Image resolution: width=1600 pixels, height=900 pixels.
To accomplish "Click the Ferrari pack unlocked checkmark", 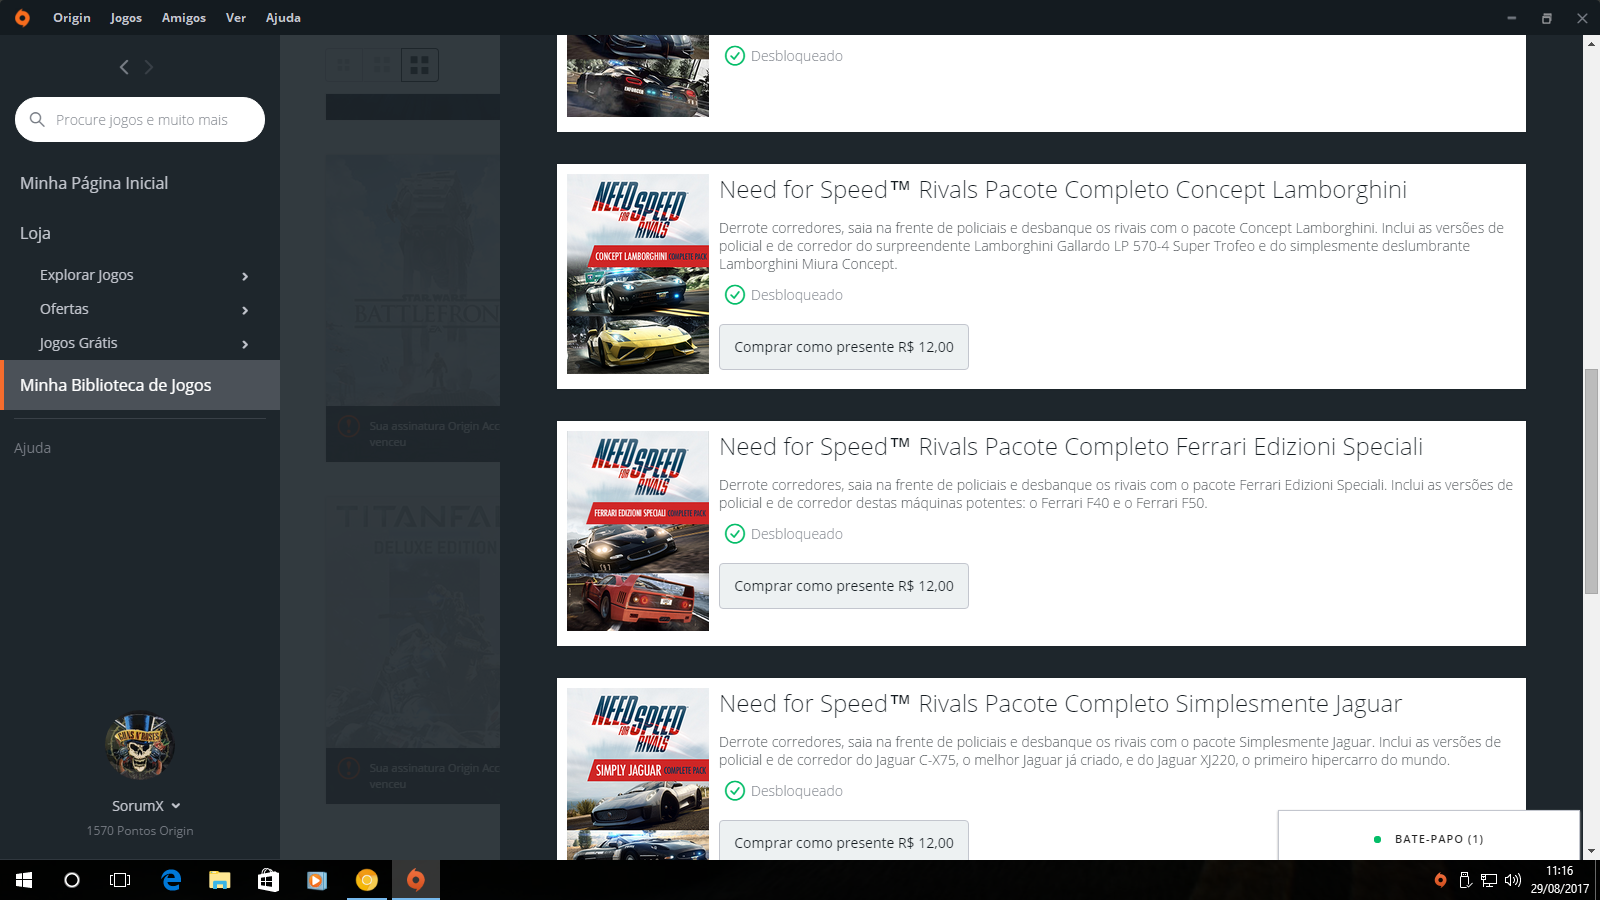I will 735,534.
